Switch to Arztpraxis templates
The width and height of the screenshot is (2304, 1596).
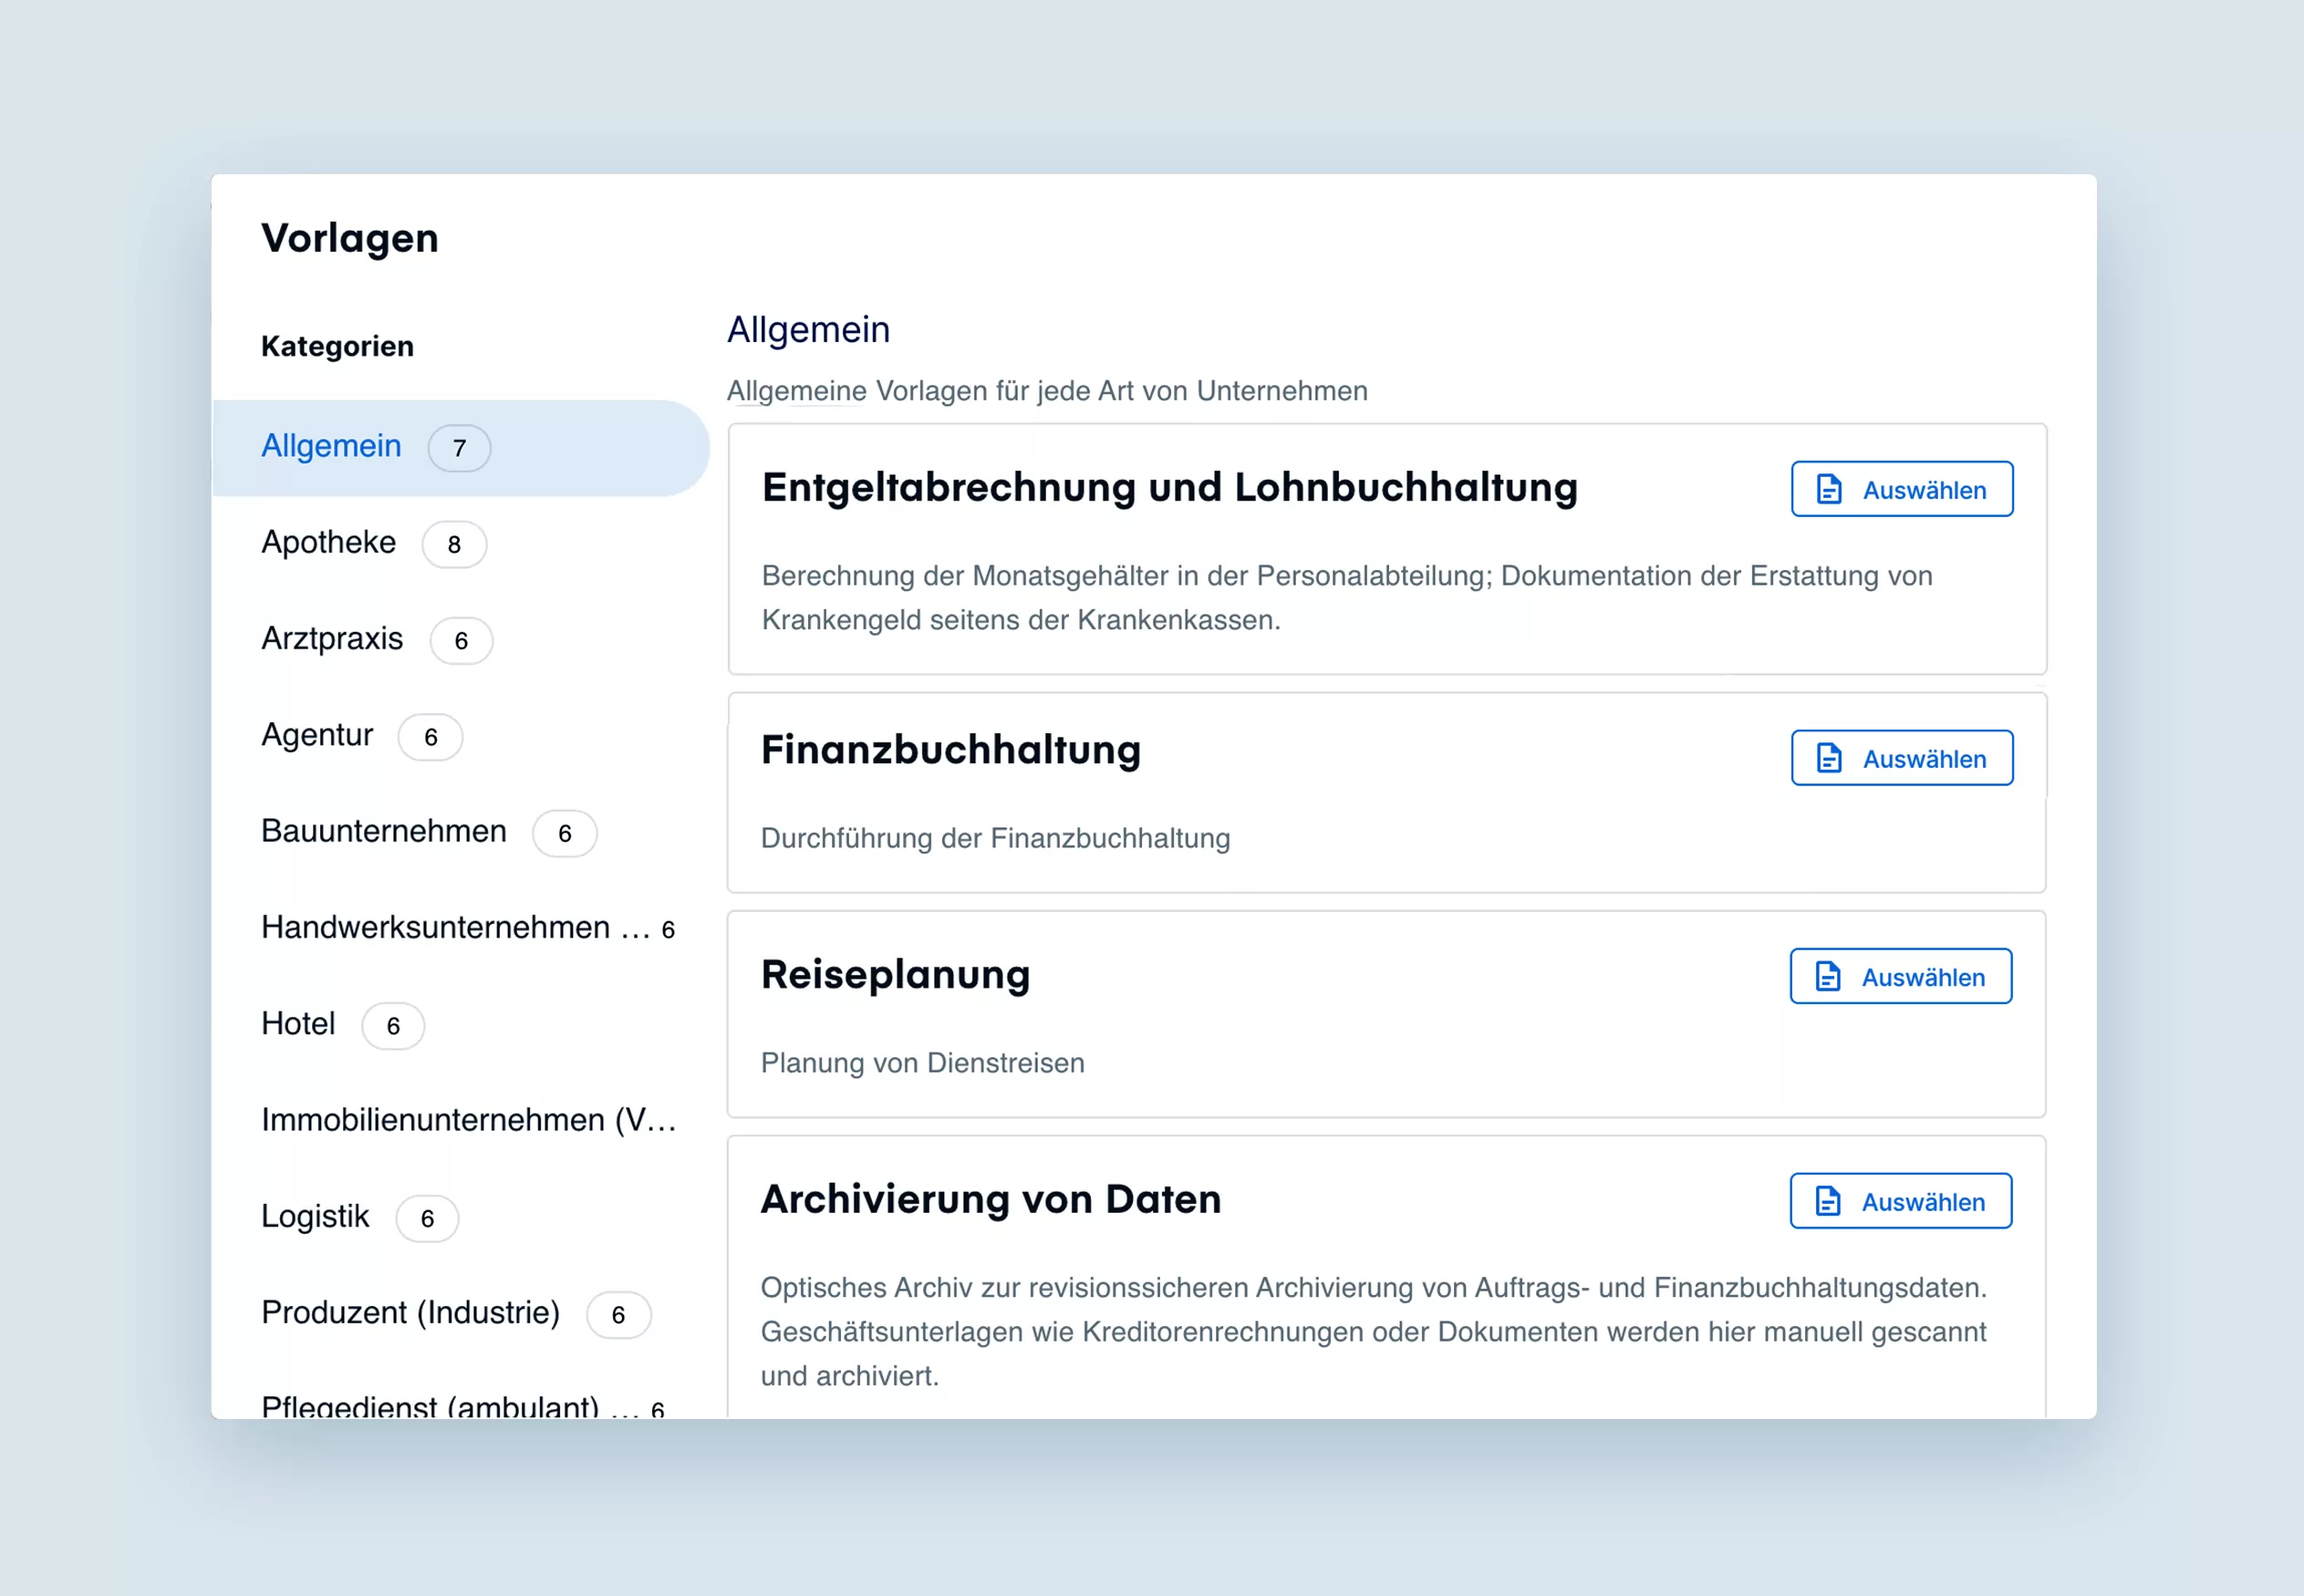461,640
